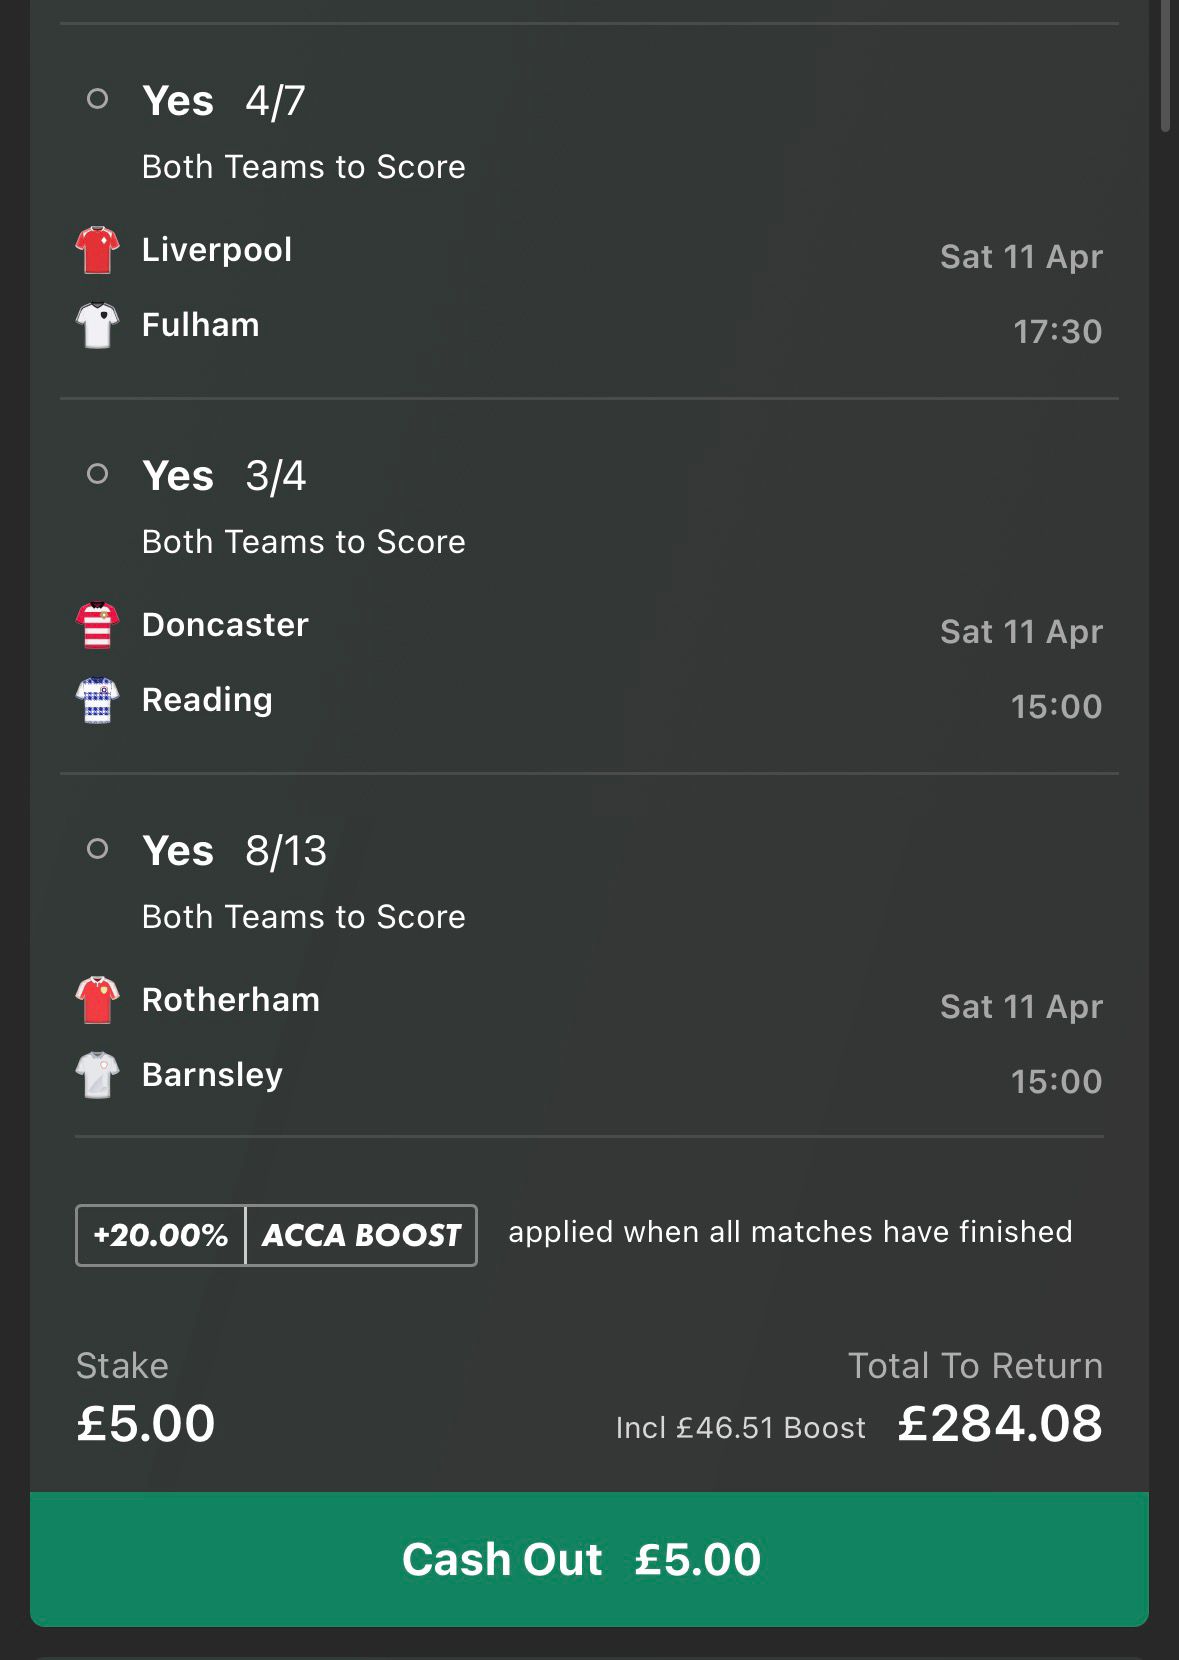Open the Doncaster team name link
The height and width of the screenshot is (1660, 1179).
pyautogui.click(x=225, y=625)
